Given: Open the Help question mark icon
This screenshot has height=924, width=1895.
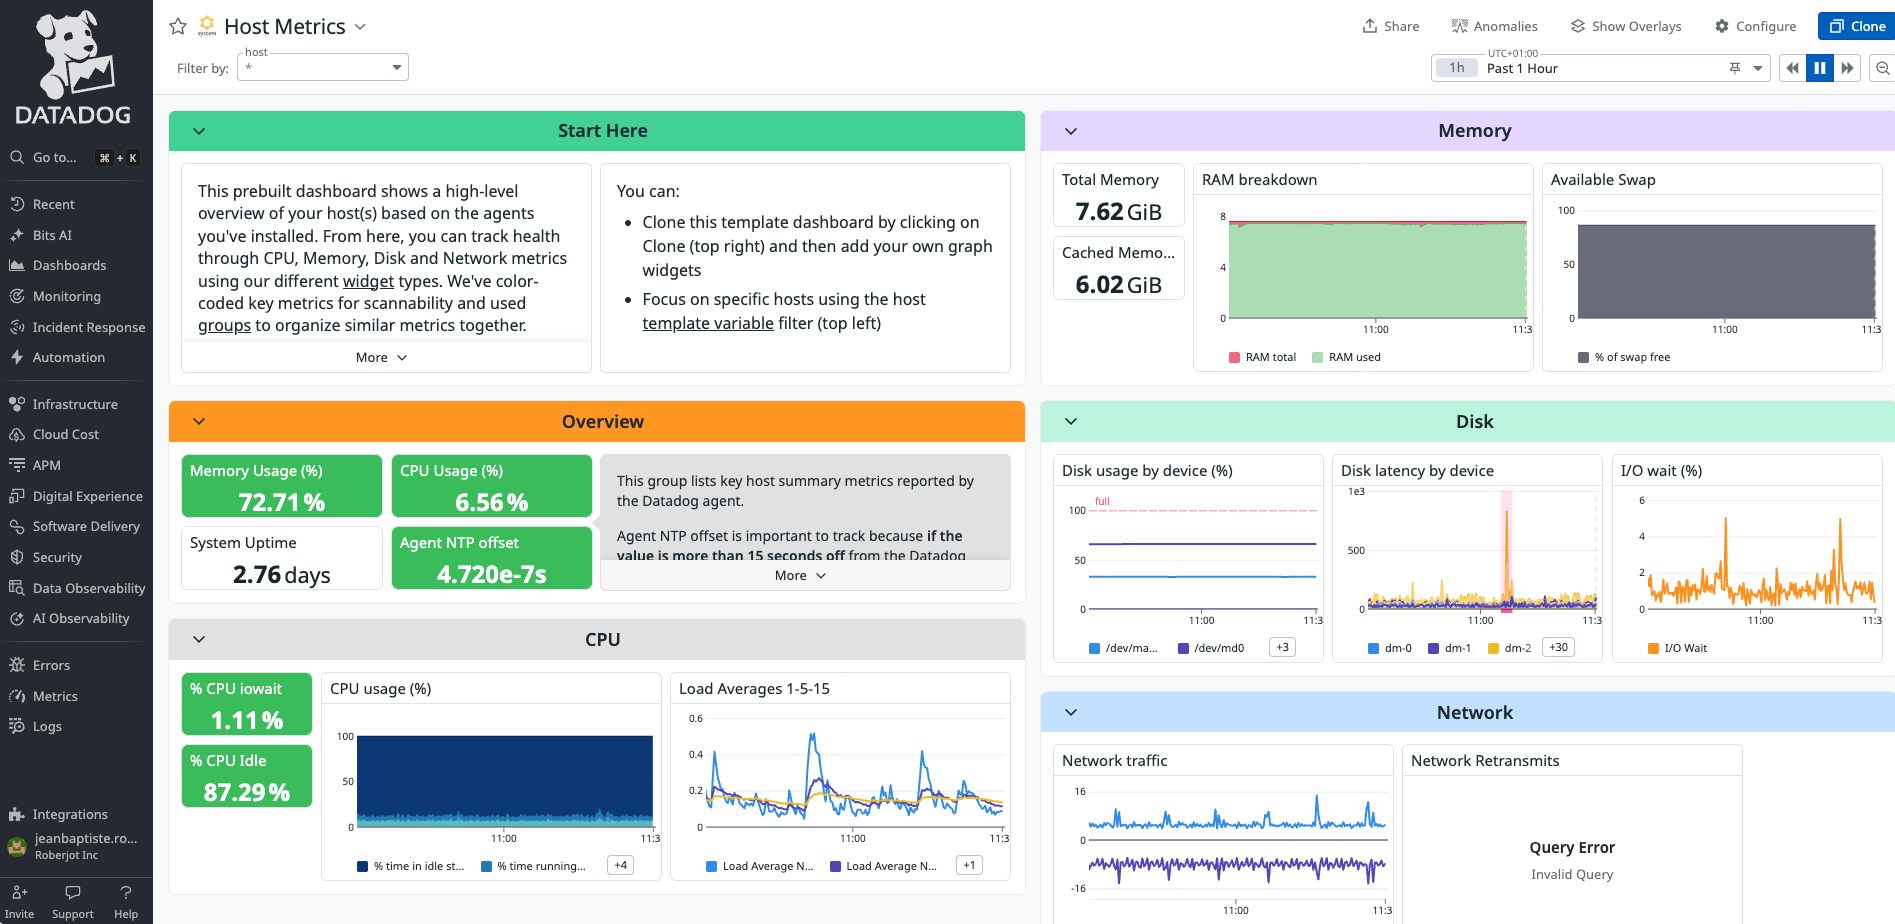Looking at the screenshot, I should (x=126, y=892).
